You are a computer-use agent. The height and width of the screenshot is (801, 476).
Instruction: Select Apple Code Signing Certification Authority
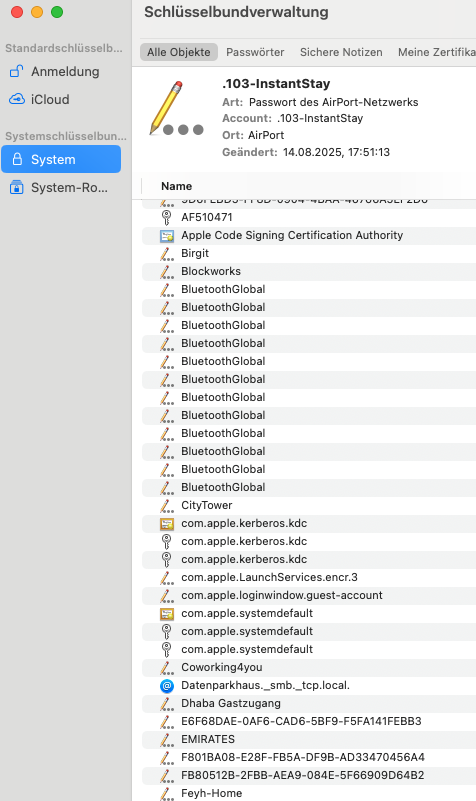click(309, 235)
